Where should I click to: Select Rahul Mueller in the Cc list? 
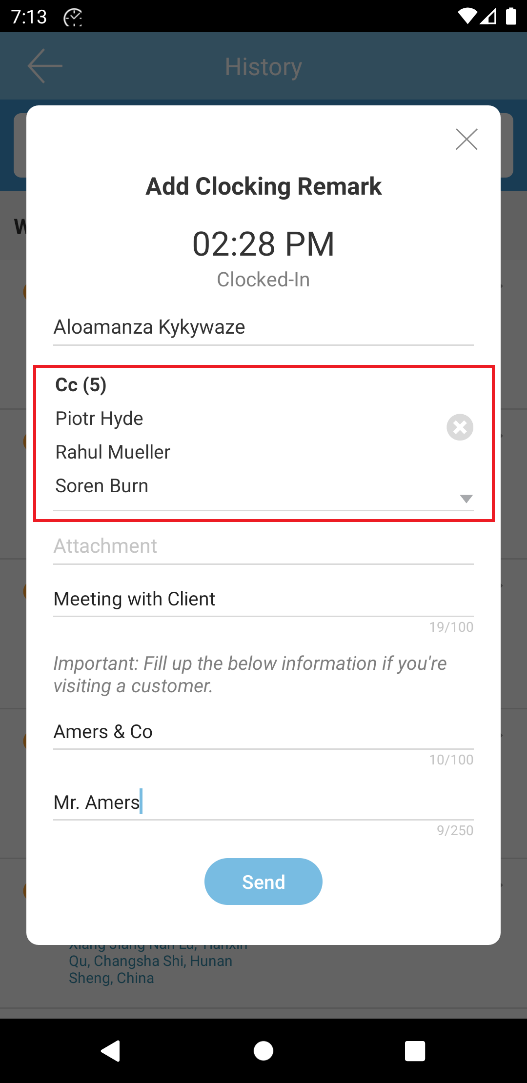(113, 452)
